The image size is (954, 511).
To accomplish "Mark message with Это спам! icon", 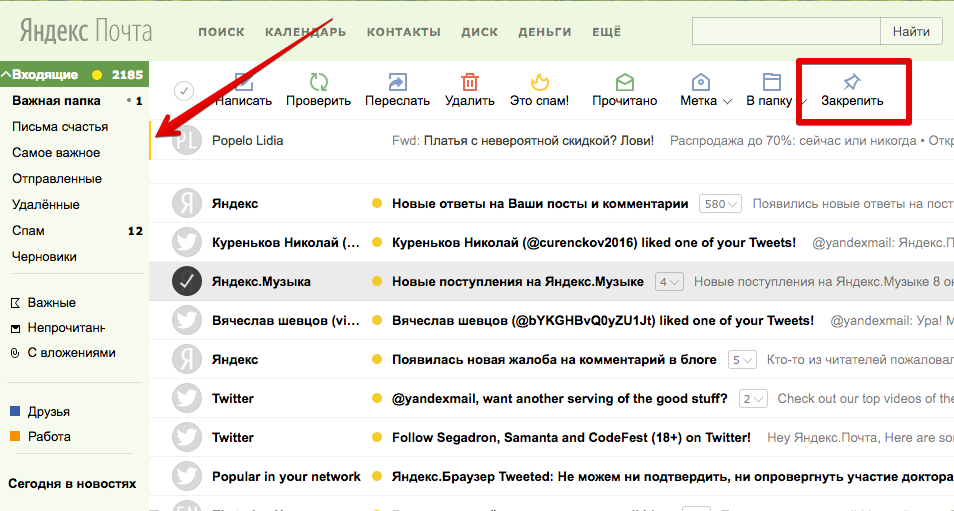I will coord(539,82).
